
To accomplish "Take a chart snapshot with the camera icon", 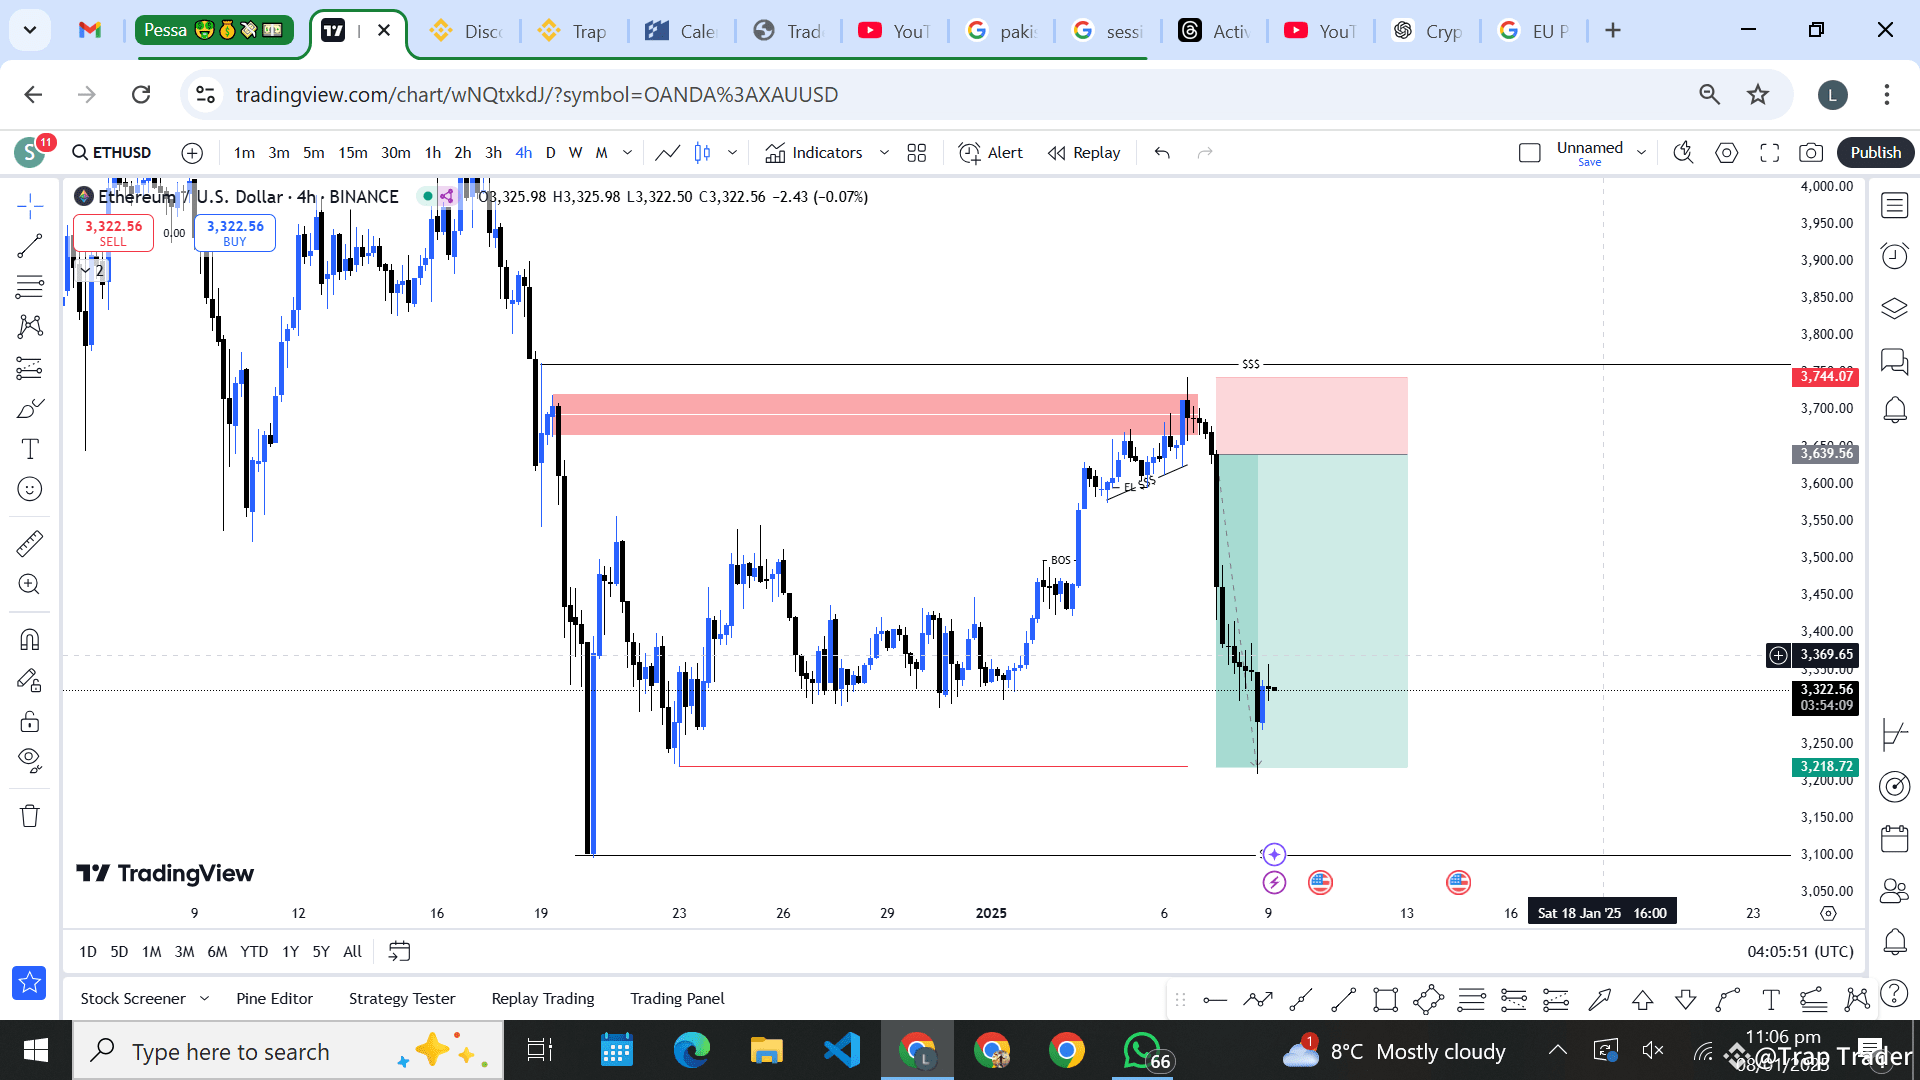I will click(1813, 152).
